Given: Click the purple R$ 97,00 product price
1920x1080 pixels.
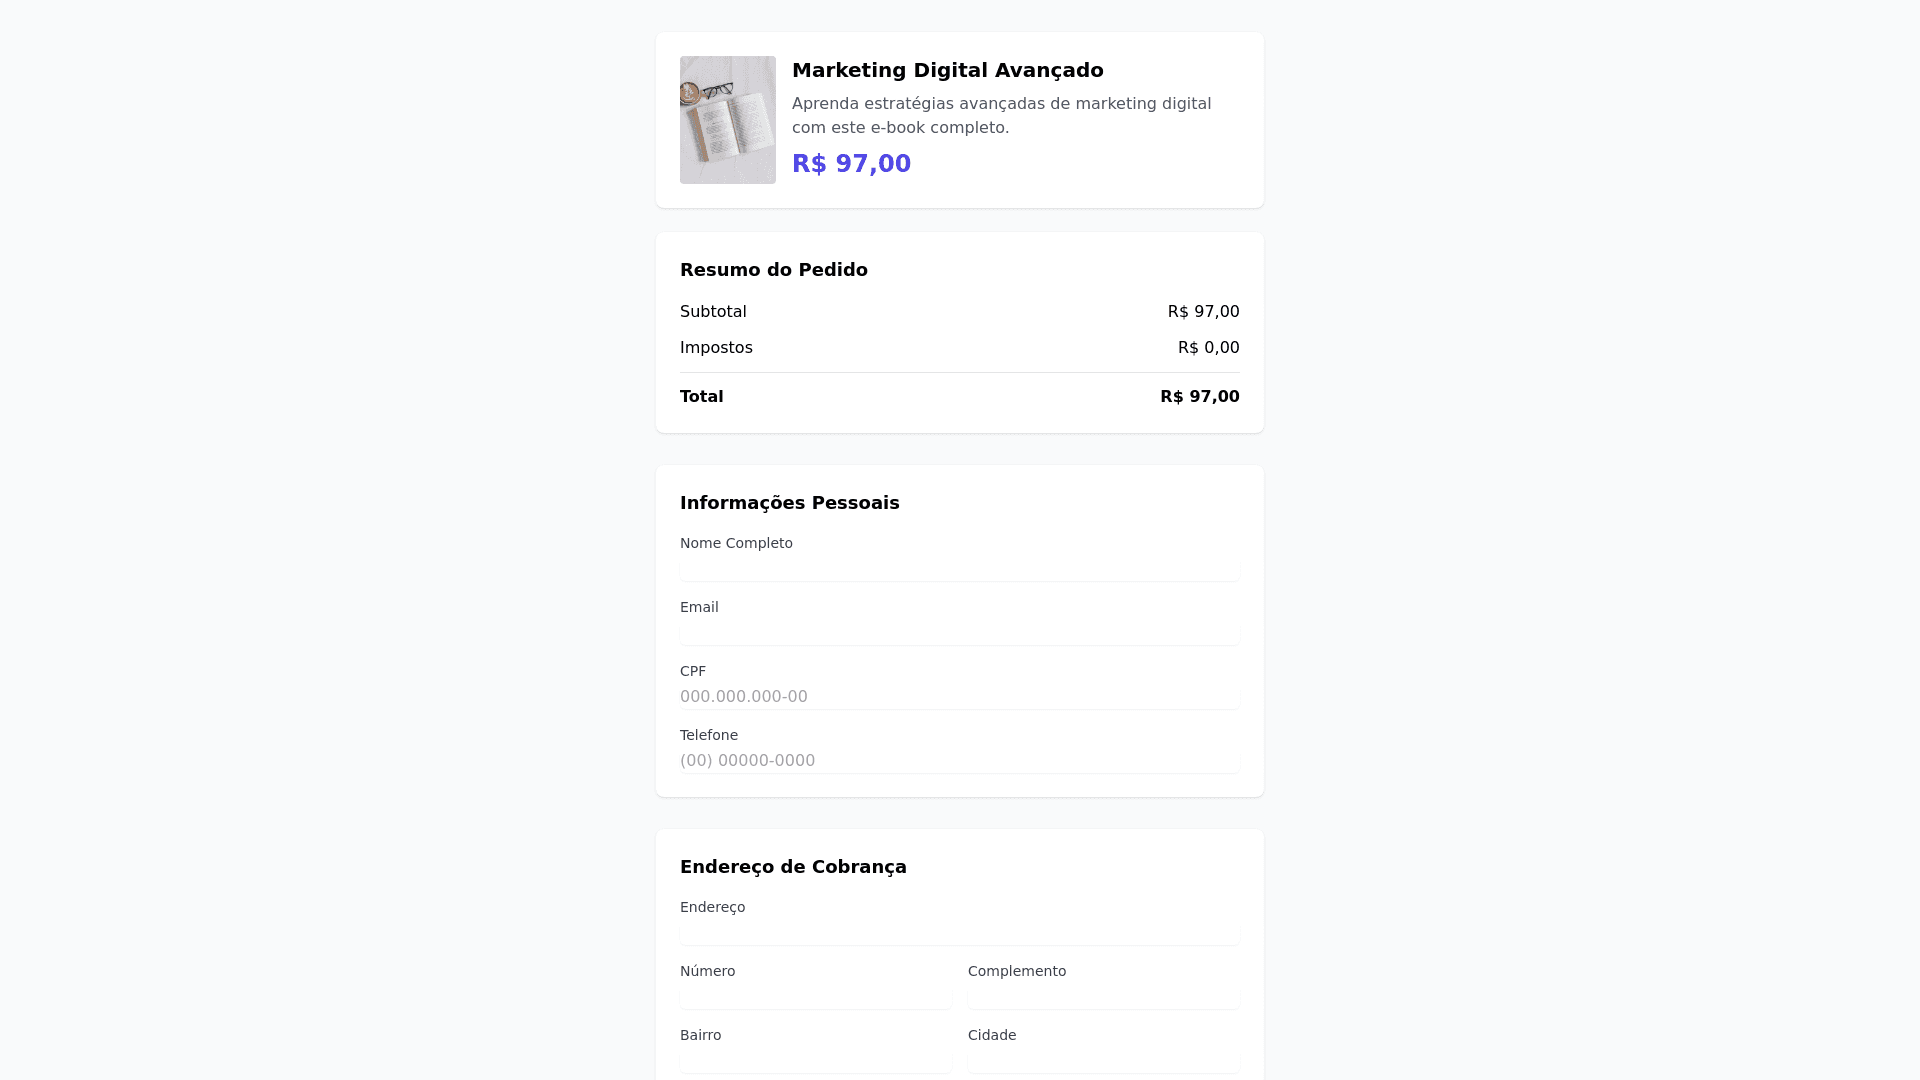Looking at the screenshot, I should (x=851, y=163).
